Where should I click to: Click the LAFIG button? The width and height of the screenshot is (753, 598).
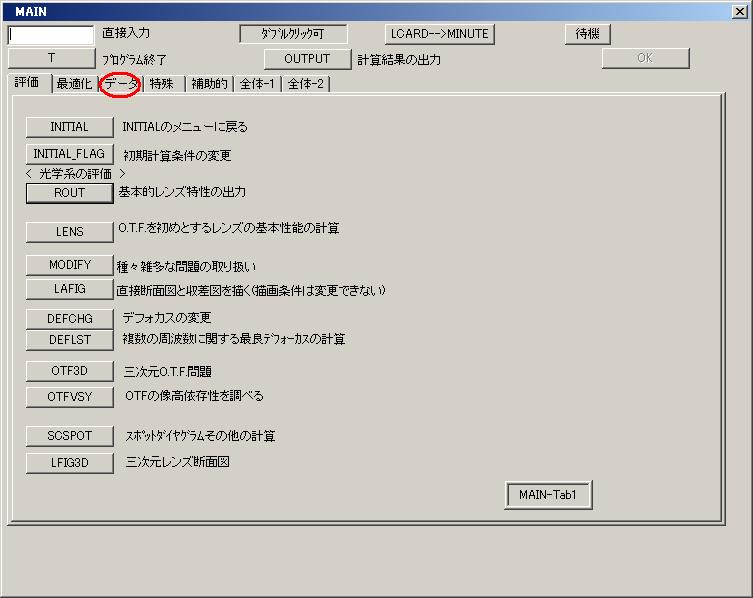click(x=70, y=289)
